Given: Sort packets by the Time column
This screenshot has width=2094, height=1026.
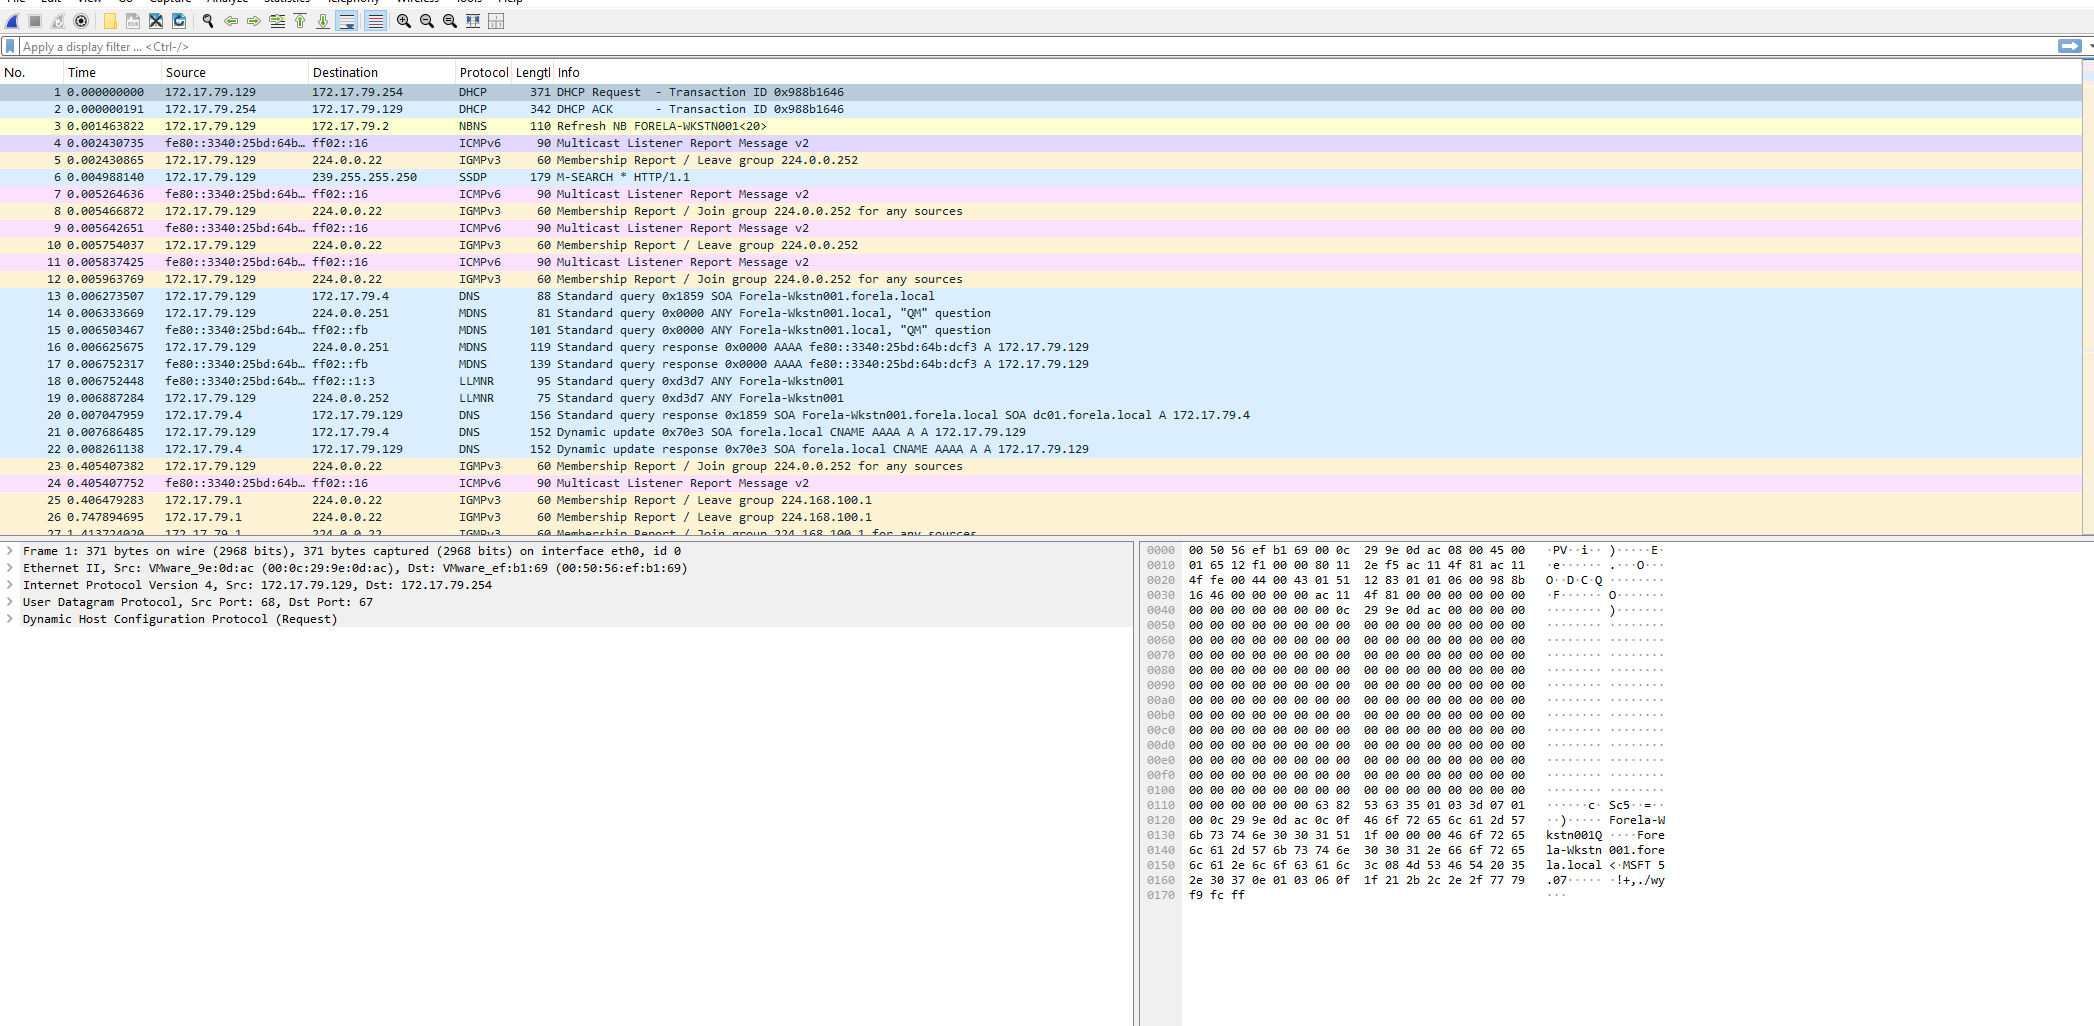Looking at the screenshot, I should (x=113, y=72).
